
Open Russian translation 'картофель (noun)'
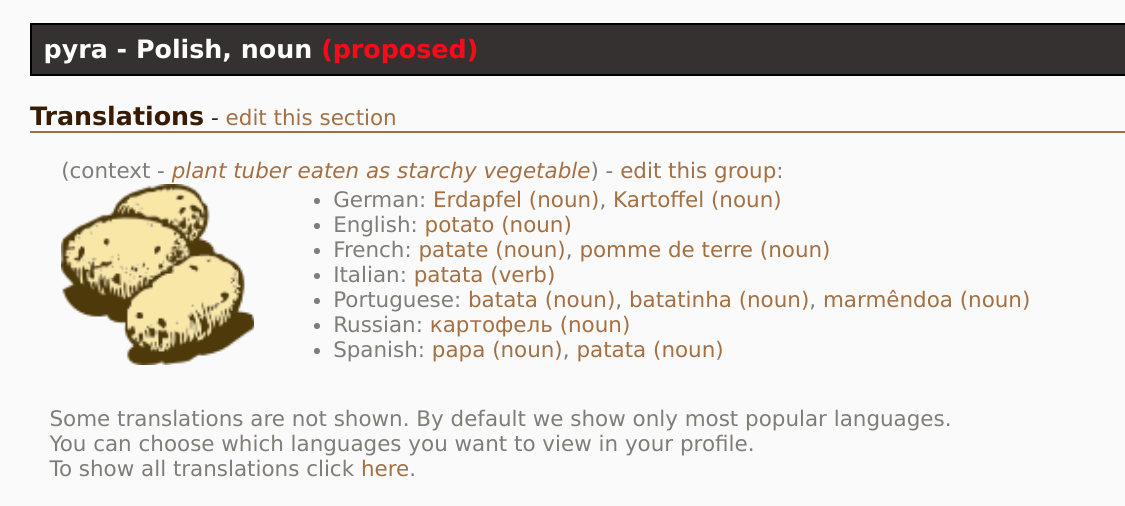(x=529, y=325)
